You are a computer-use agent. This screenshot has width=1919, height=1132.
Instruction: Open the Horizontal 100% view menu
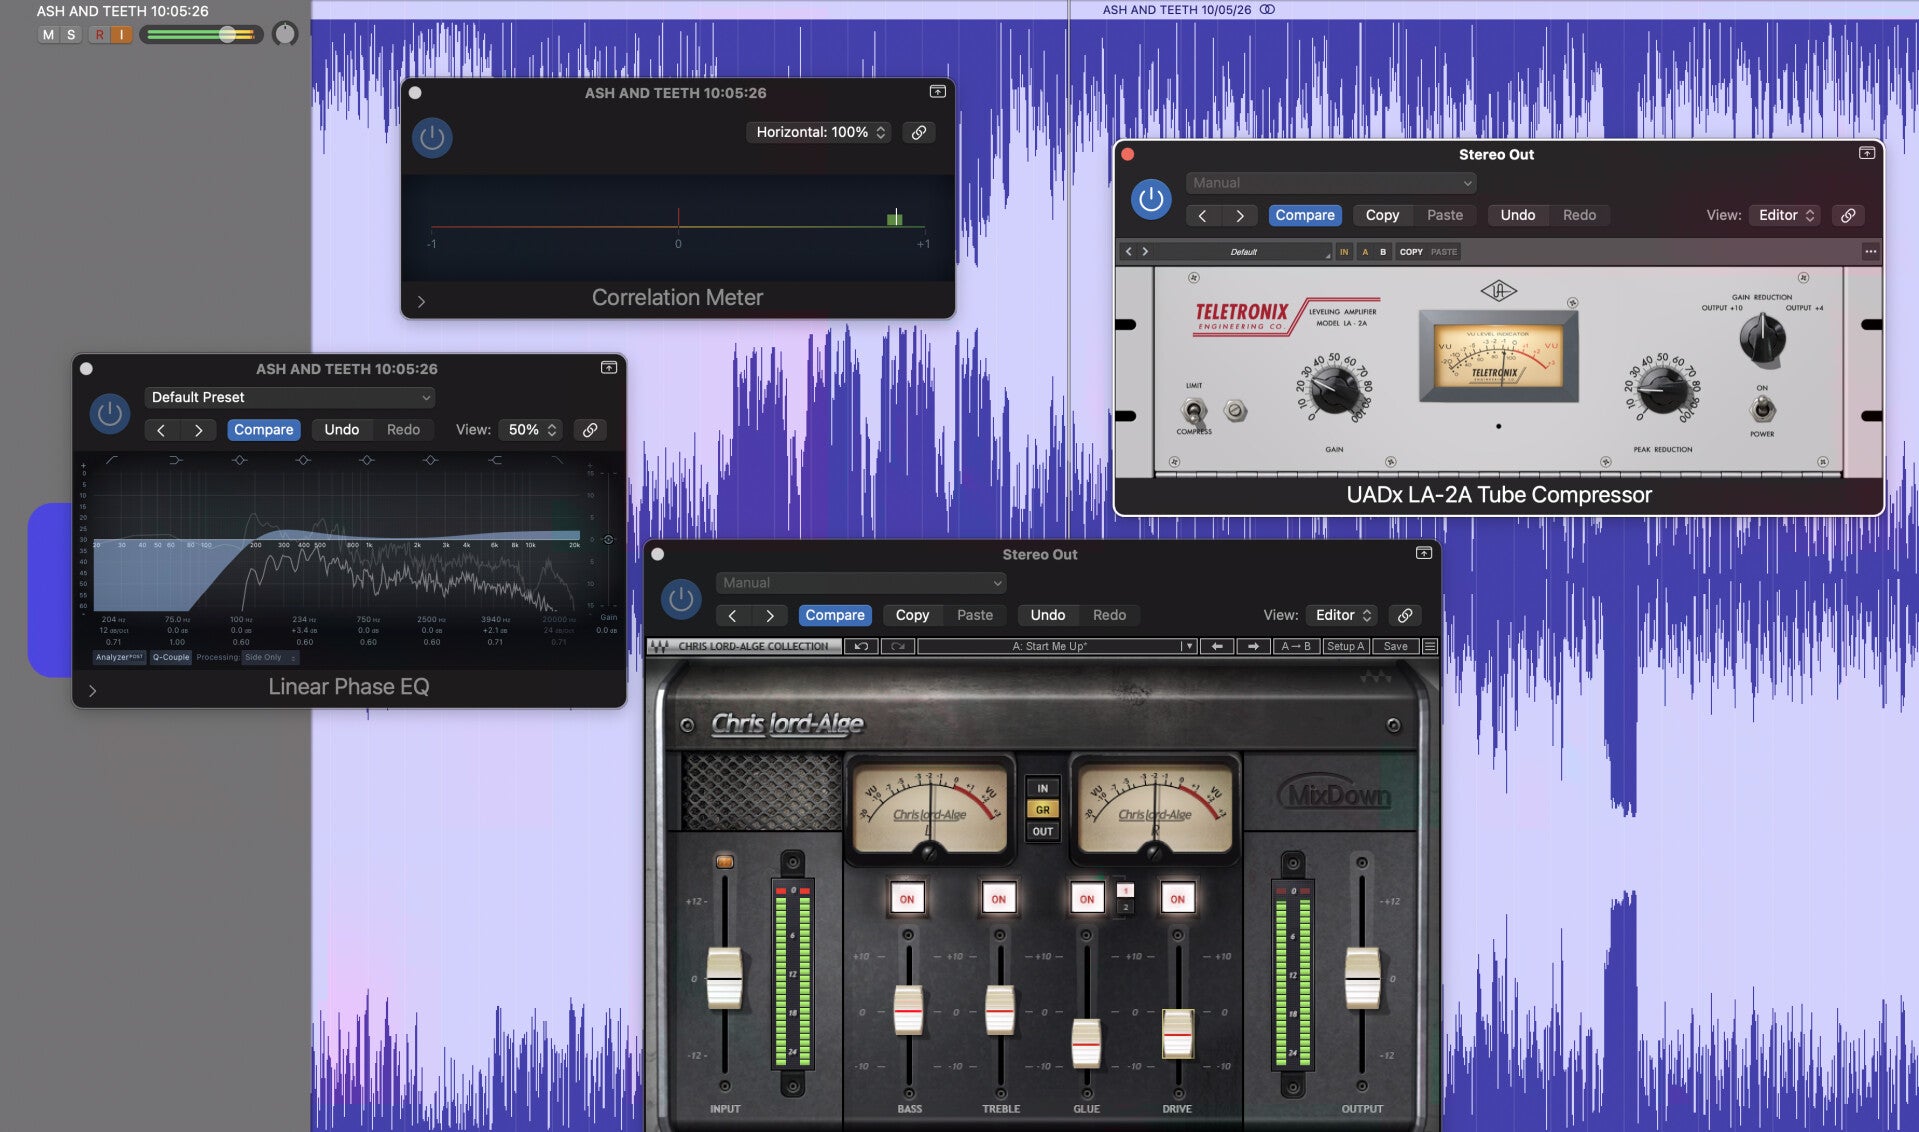click(820, 132)
